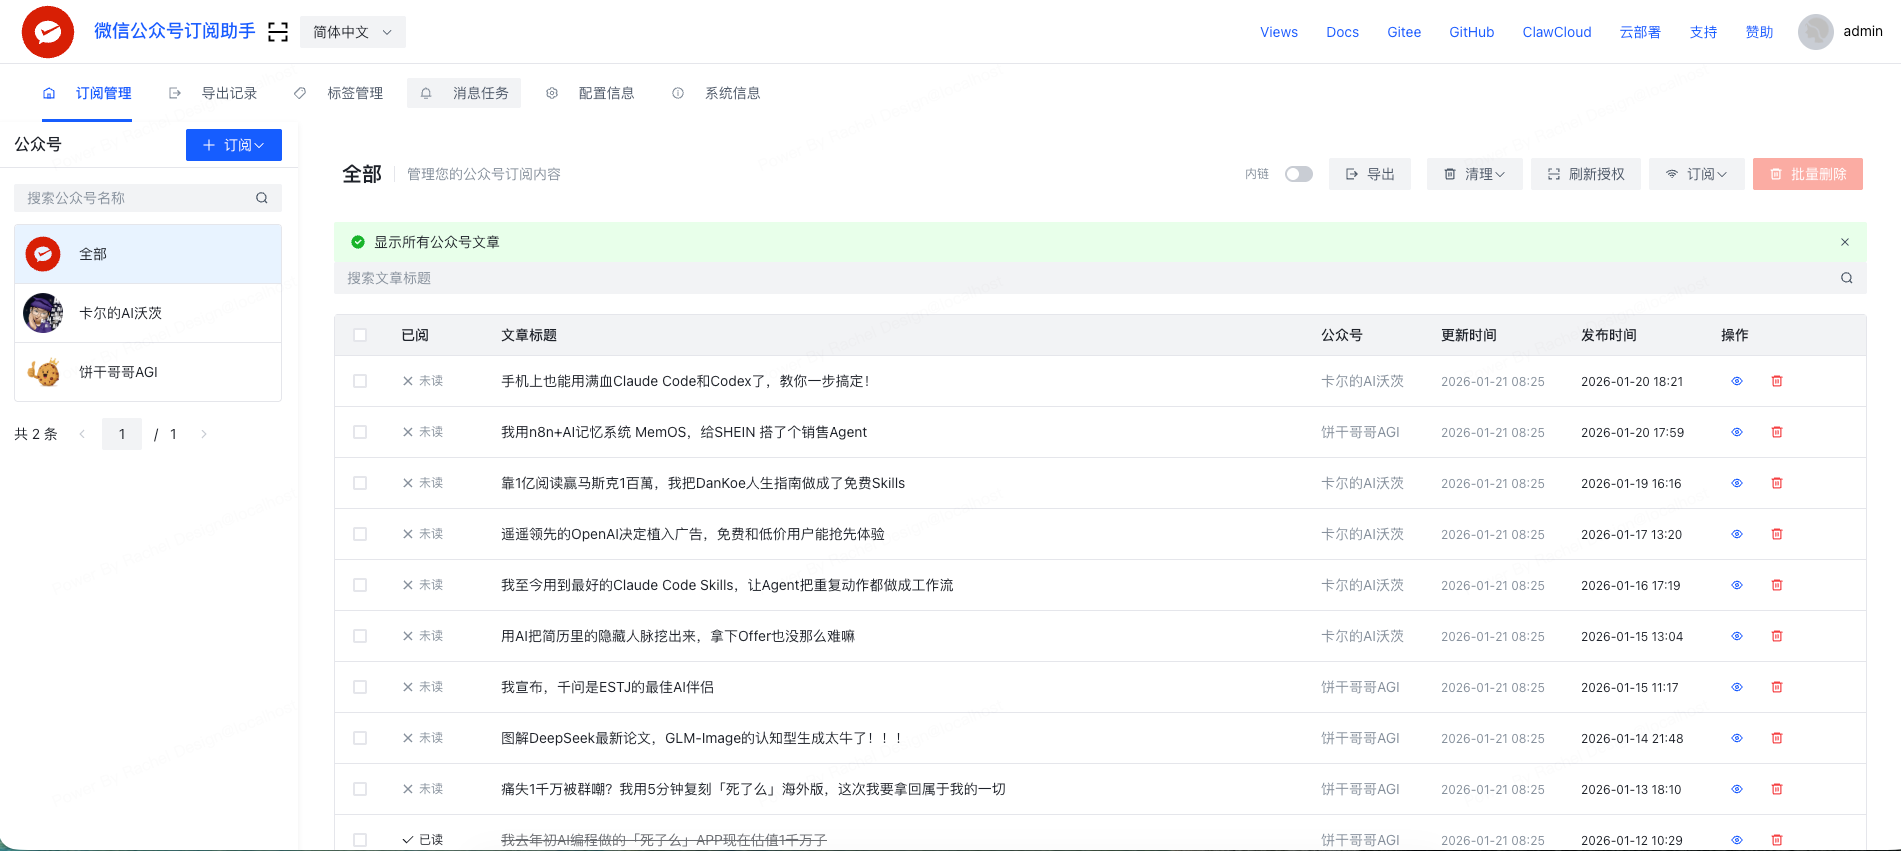The image size is (1901, 851).
Task: Select 全部 in account list
Action: click(148, 254)
